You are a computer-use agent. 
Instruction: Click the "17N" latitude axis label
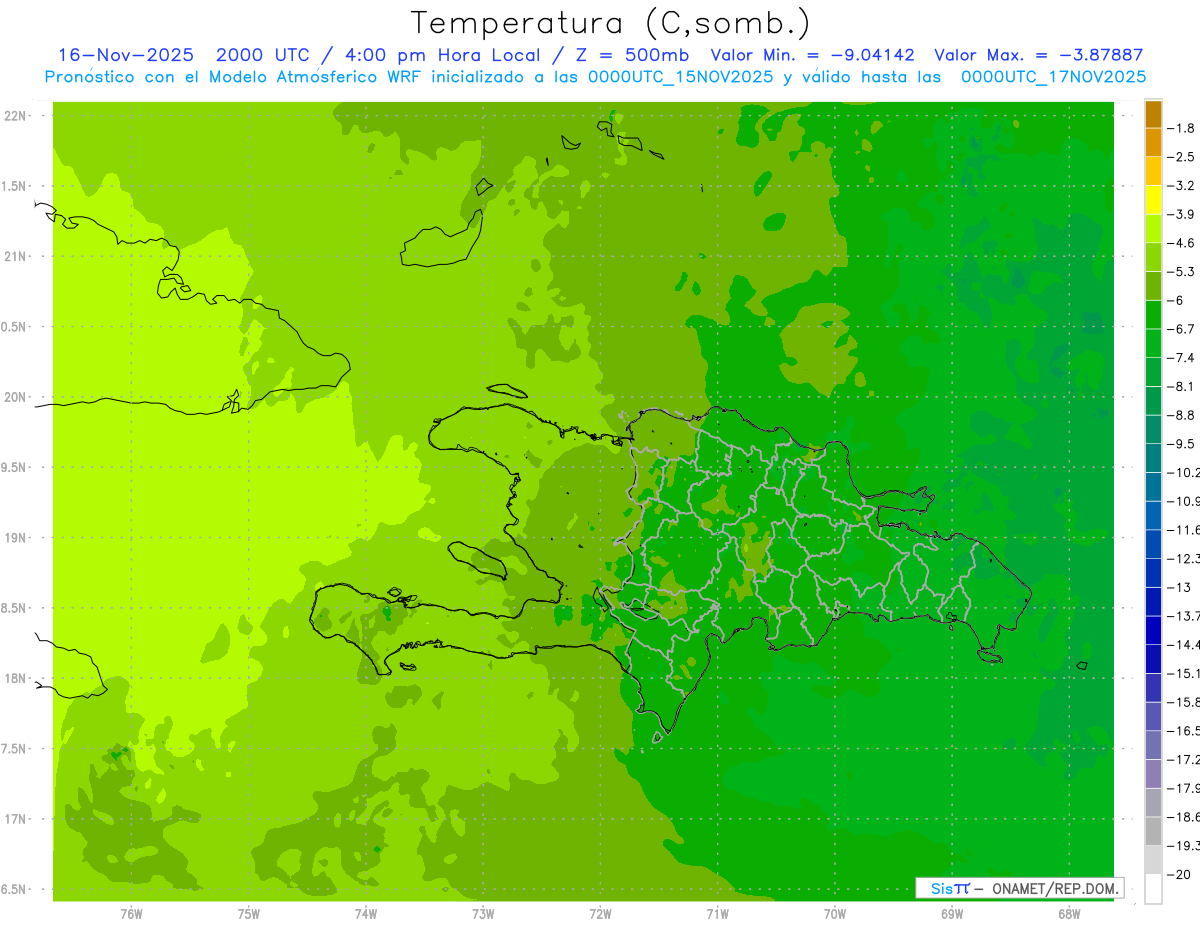15,819
